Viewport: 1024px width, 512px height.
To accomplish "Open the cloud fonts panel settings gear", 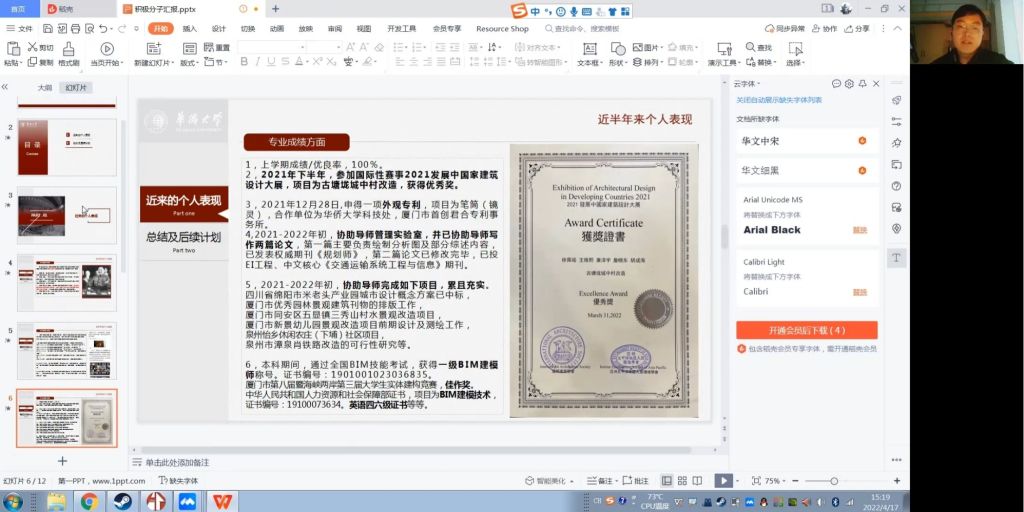I will pos(849,84).
